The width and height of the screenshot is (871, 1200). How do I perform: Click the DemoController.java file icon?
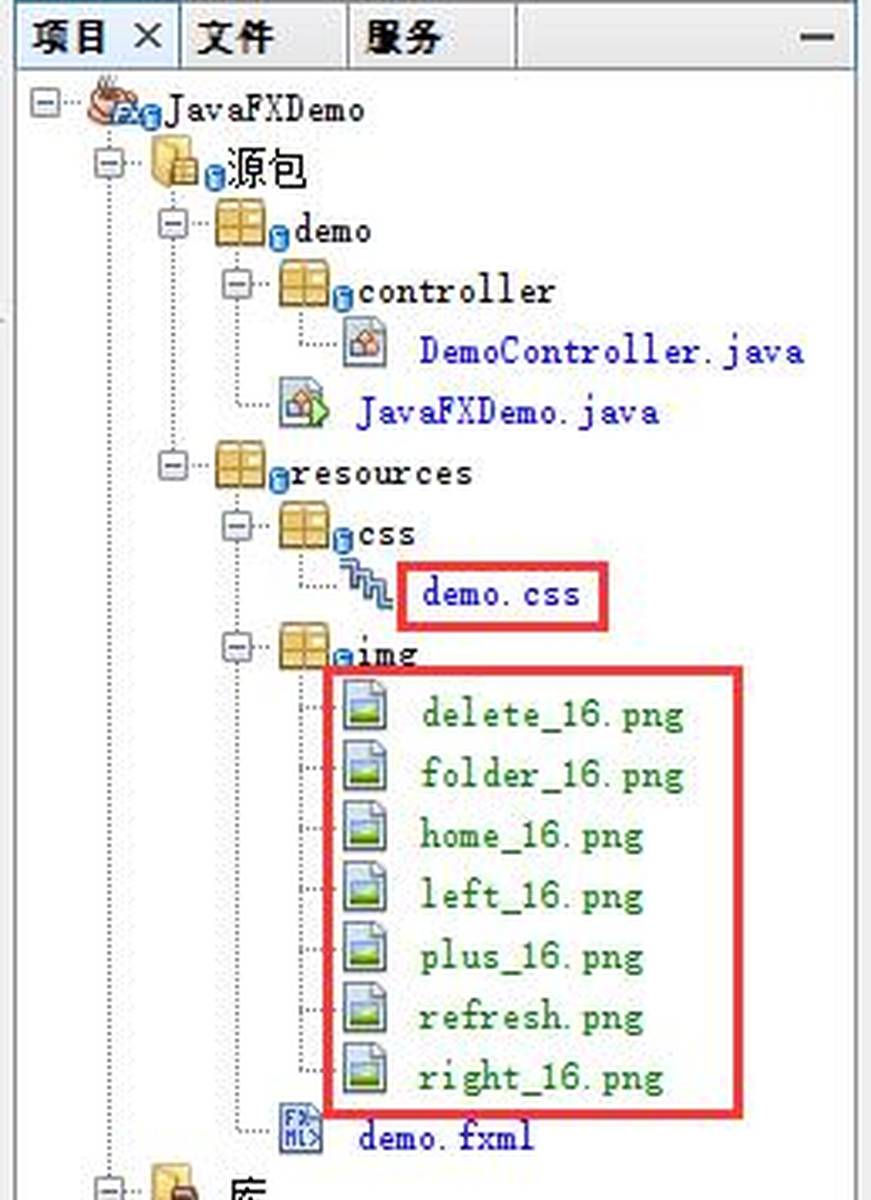[x=365, y=342]
